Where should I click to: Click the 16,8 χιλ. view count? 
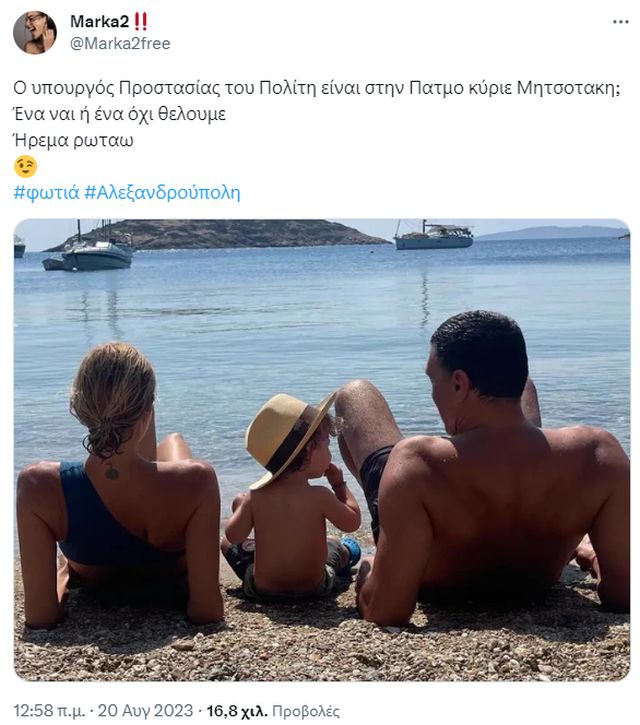tap(237, 710)
